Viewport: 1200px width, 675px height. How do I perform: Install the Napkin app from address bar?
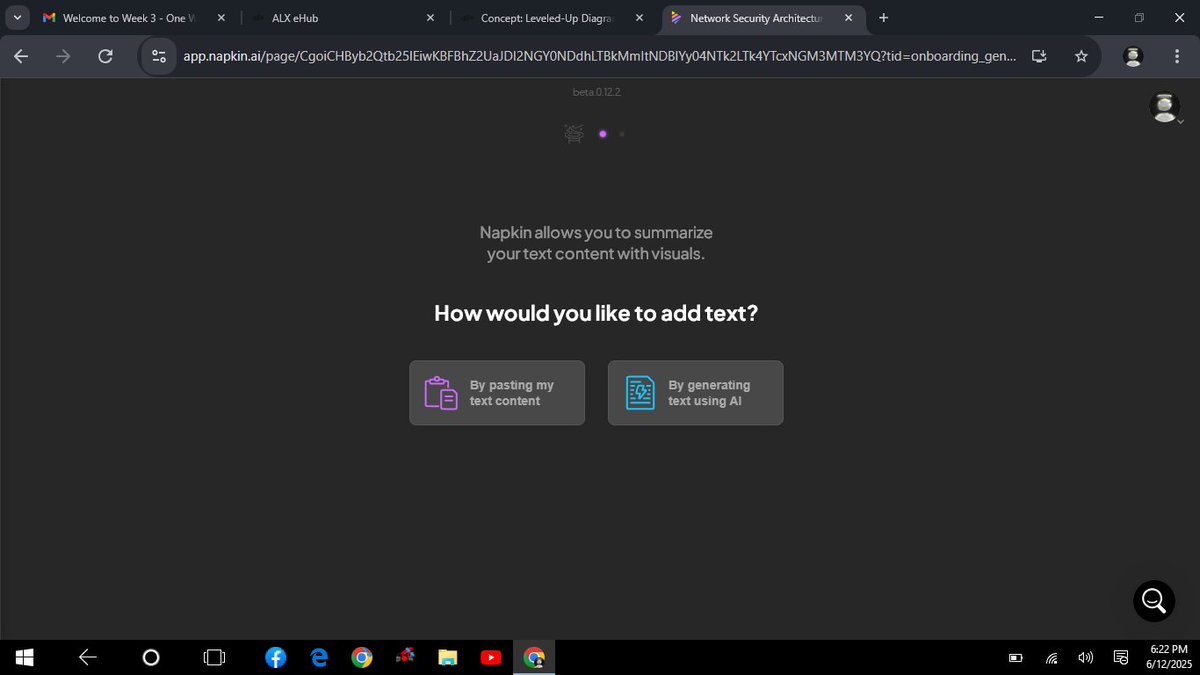point(1040,57)
